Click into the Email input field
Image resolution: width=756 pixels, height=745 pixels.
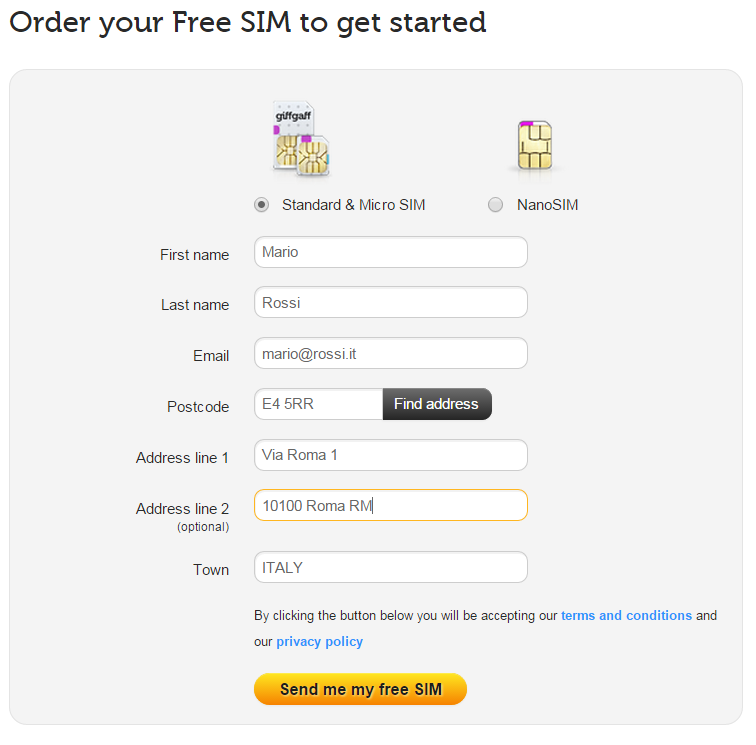(x=390, y=353)
